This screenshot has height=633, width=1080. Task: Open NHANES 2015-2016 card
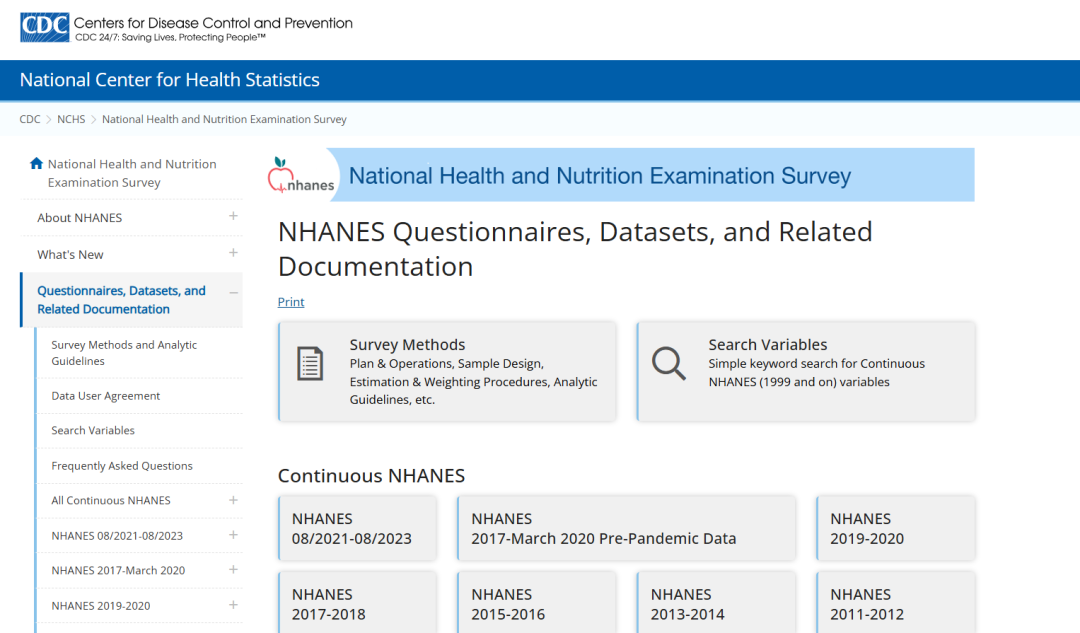coord(537,603)
